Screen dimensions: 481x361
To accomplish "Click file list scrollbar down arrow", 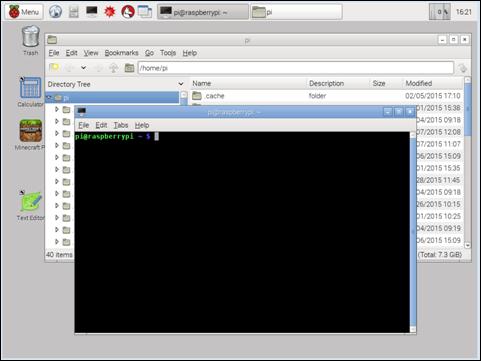I will coord(468,246).
